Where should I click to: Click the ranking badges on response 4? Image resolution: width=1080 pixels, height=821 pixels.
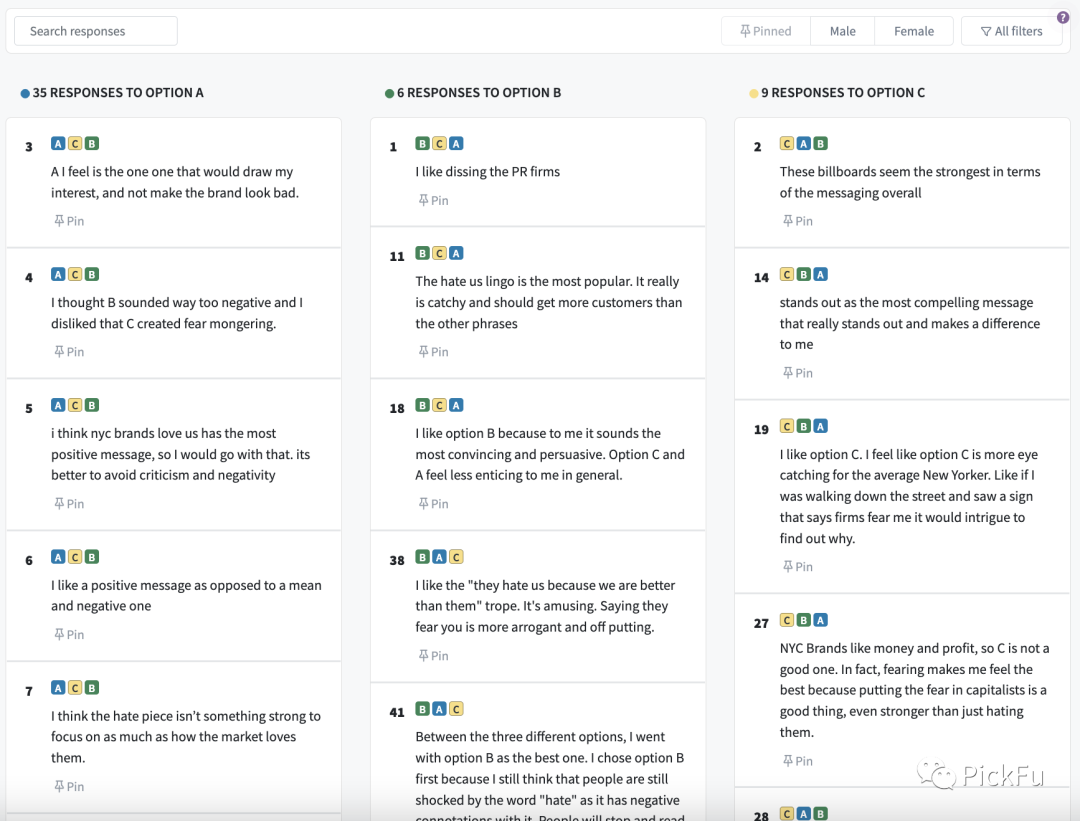pyautogui.click(x=75, y=274)
